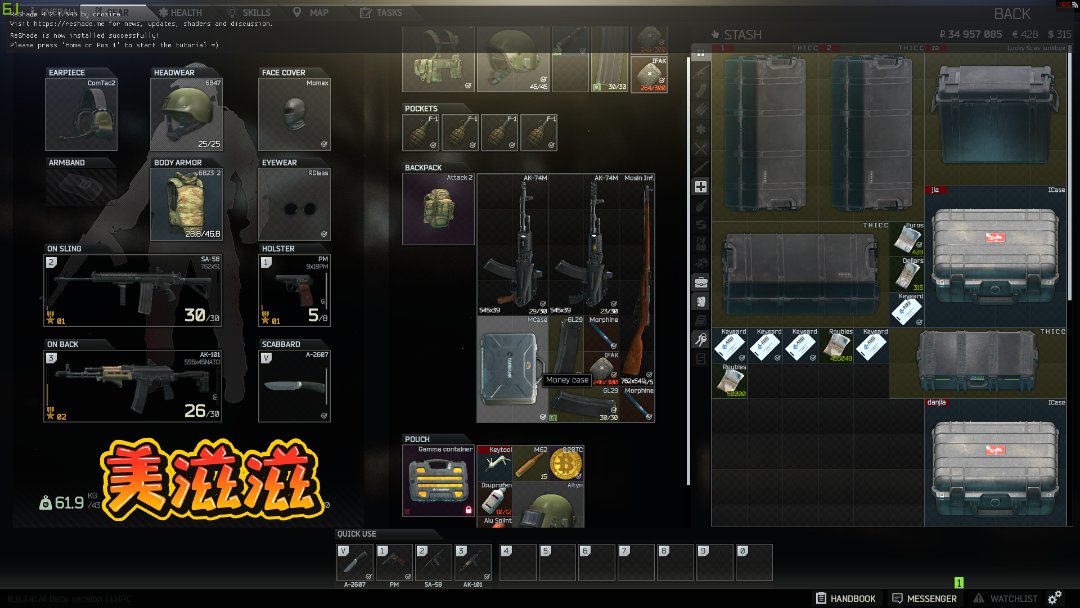Select the Dollars stack in the stash

pos(906,274)
